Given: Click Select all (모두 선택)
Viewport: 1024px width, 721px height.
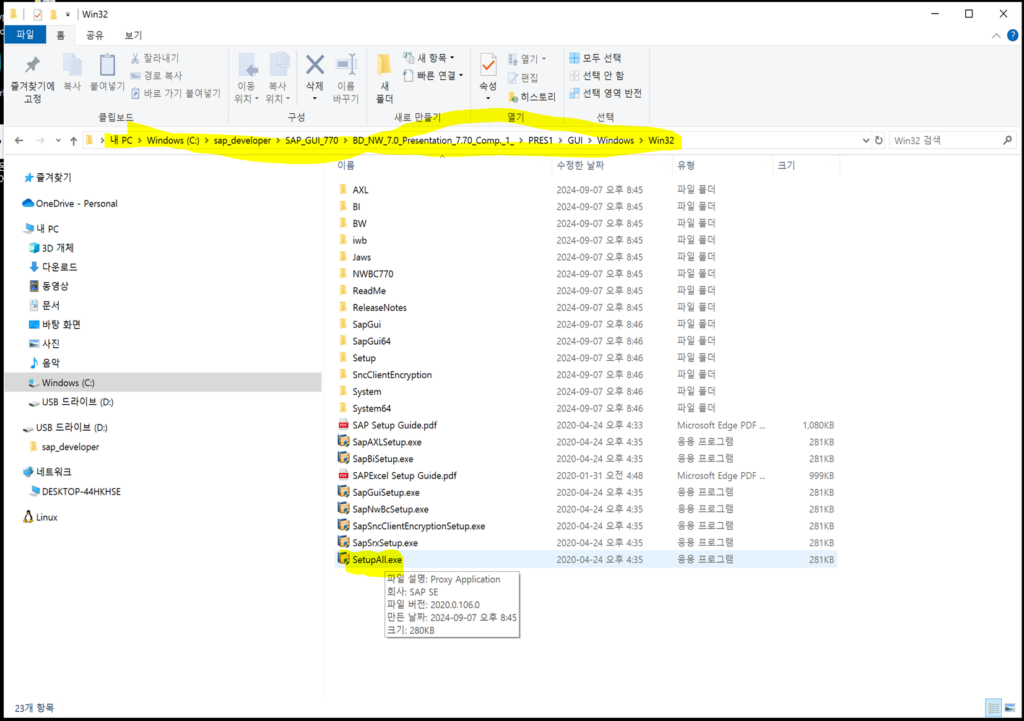Looking at the screenshot, I should (x=596, y=58).
